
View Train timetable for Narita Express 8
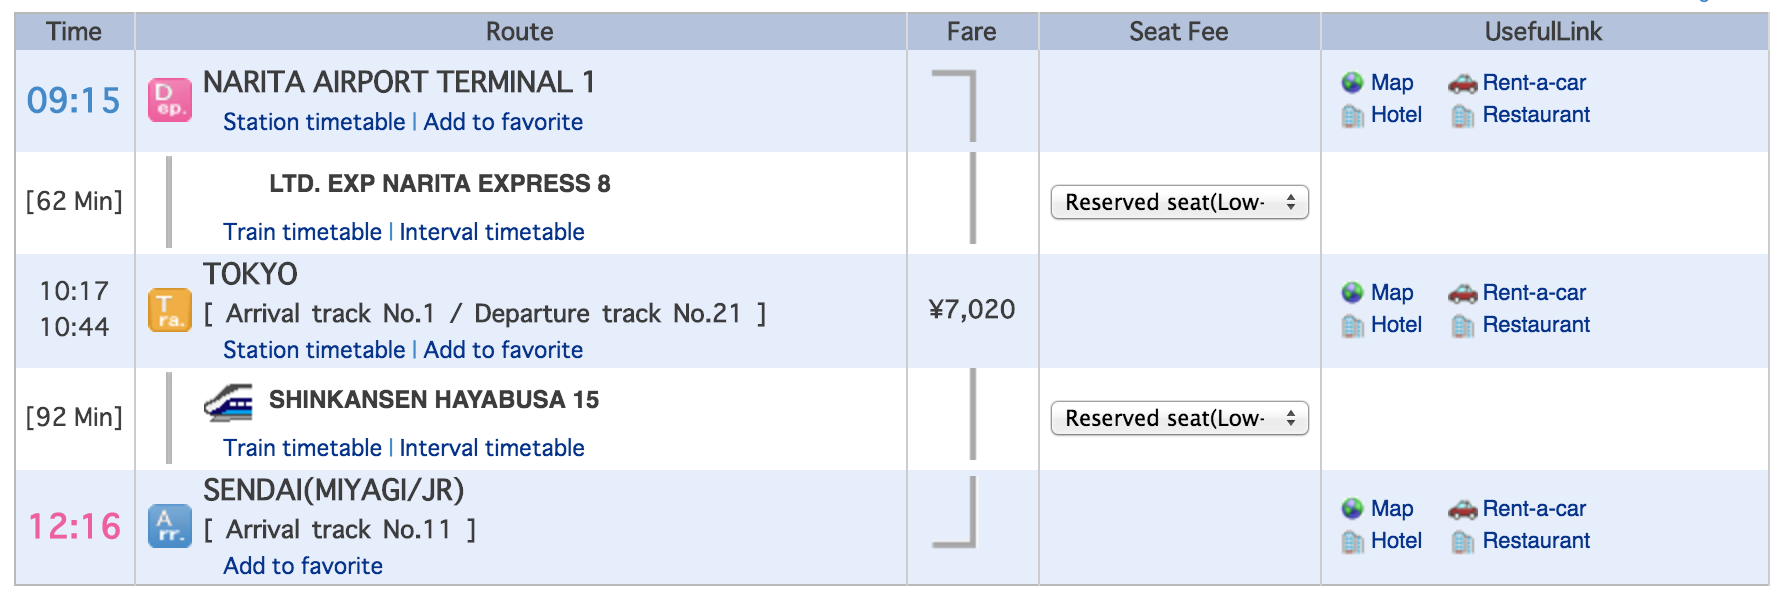(302, 232)
